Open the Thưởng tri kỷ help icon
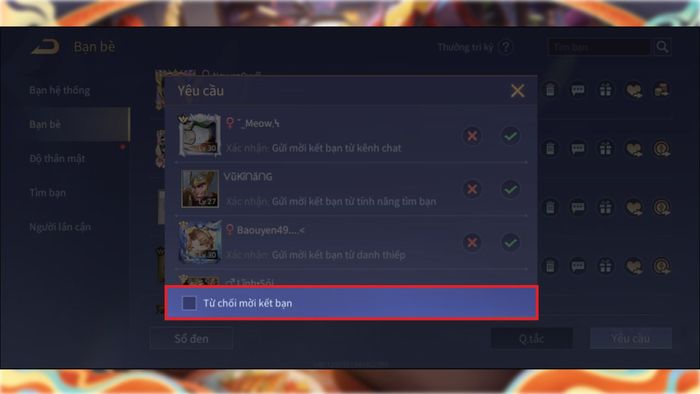 tap(506, 47)
